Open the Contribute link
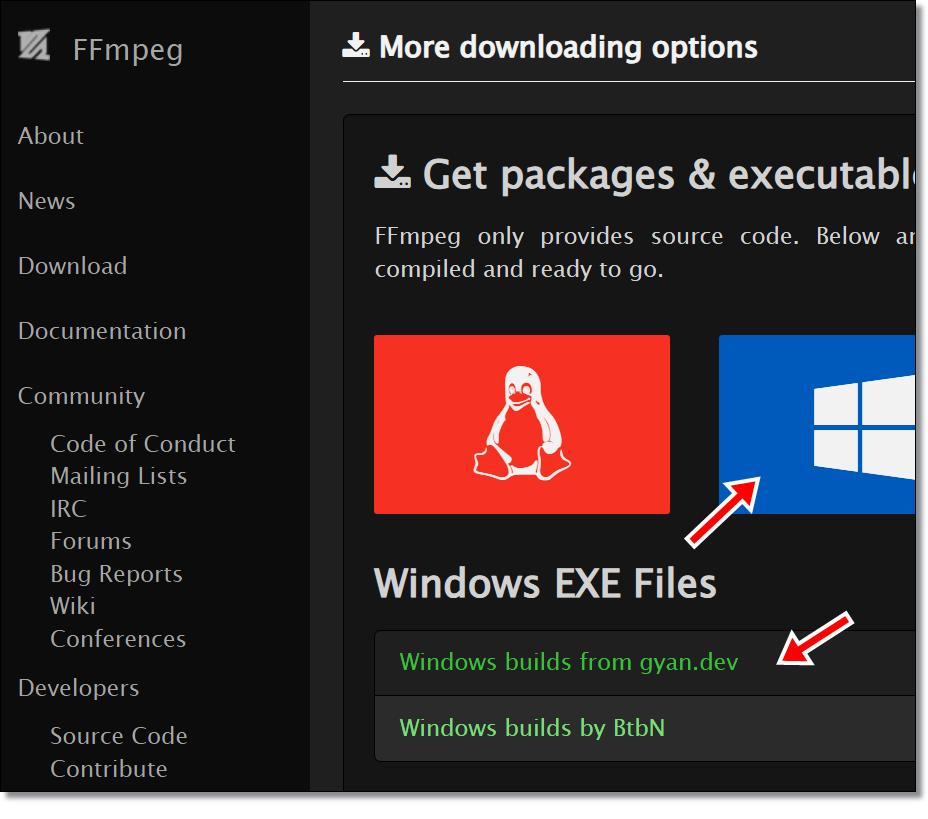The image size is (928, 819). pos(109,769)
